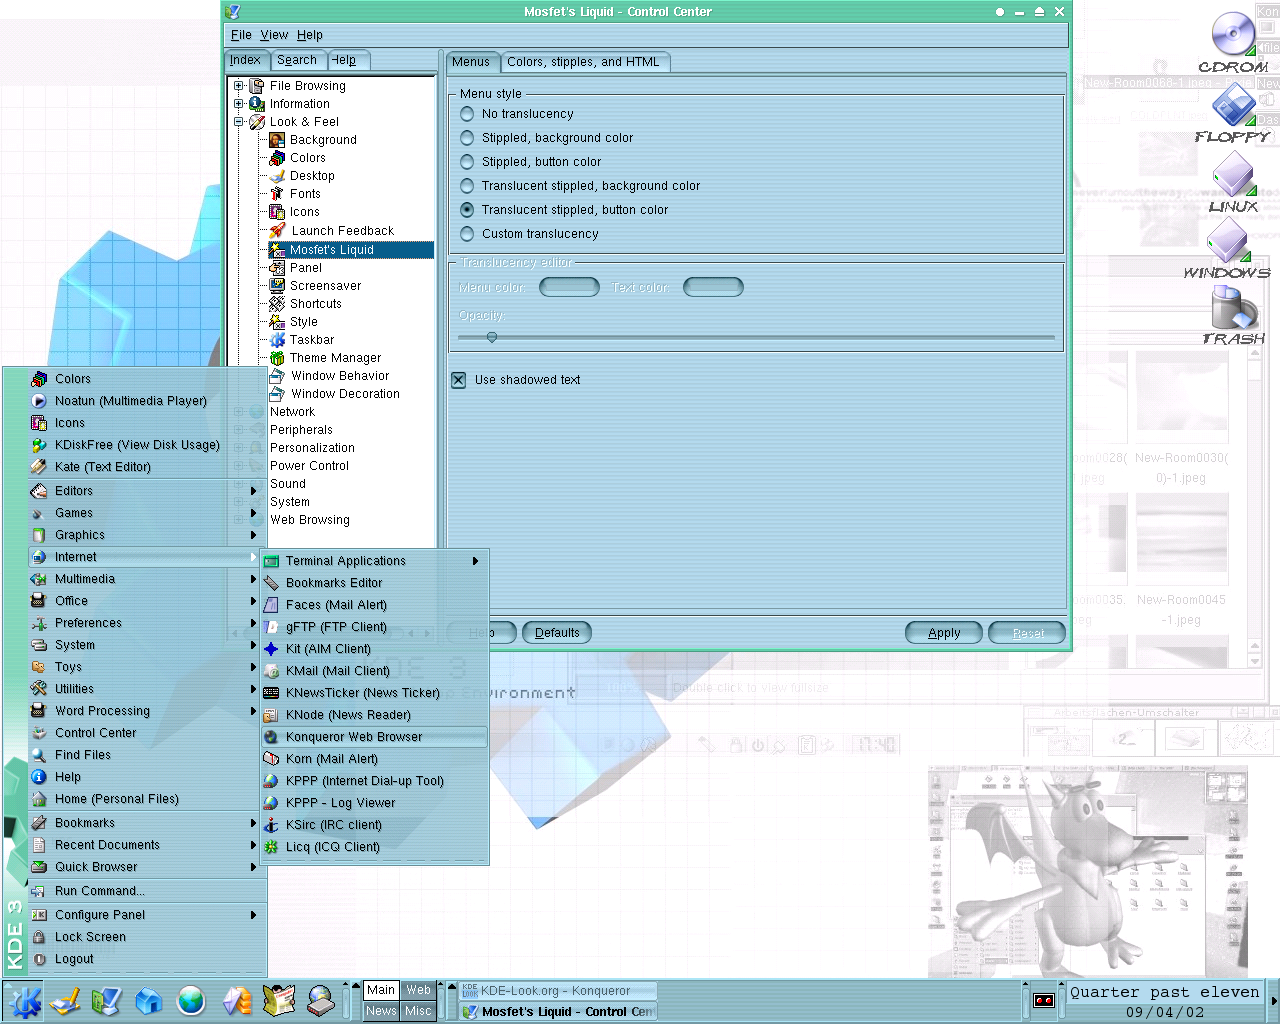The height and width of the screenshot is (1024, 1280).
Task: Switch to the Search tab
Action: [297, 60]
